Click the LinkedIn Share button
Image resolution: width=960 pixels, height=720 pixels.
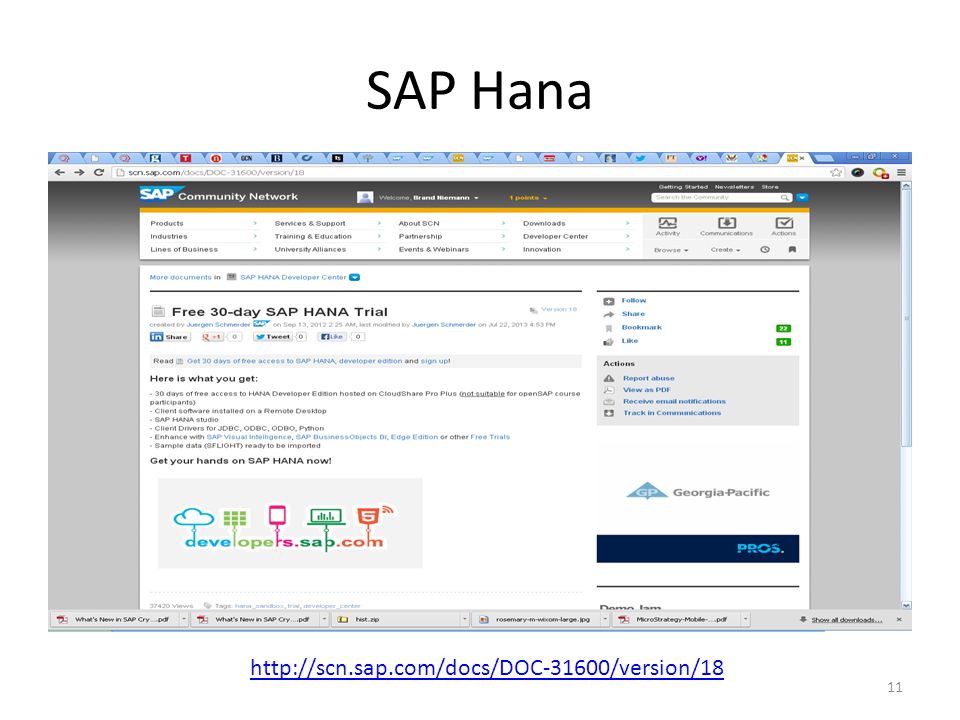170,337
